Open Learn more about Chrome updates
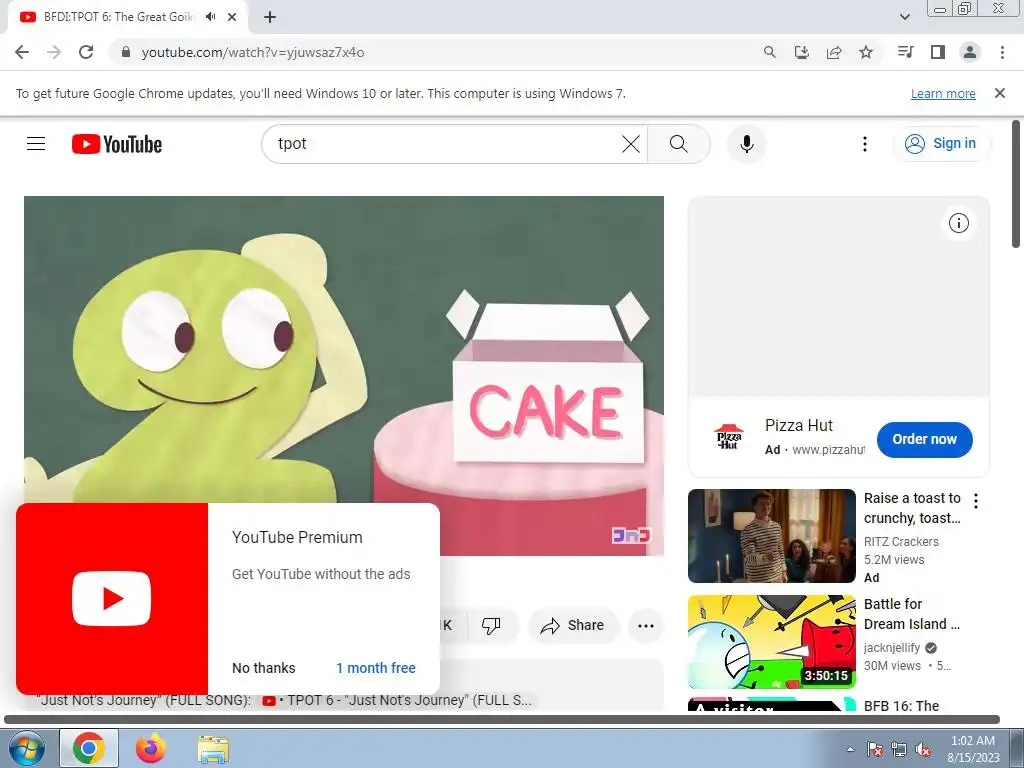 pyautogui.click(x=943, y=93)
